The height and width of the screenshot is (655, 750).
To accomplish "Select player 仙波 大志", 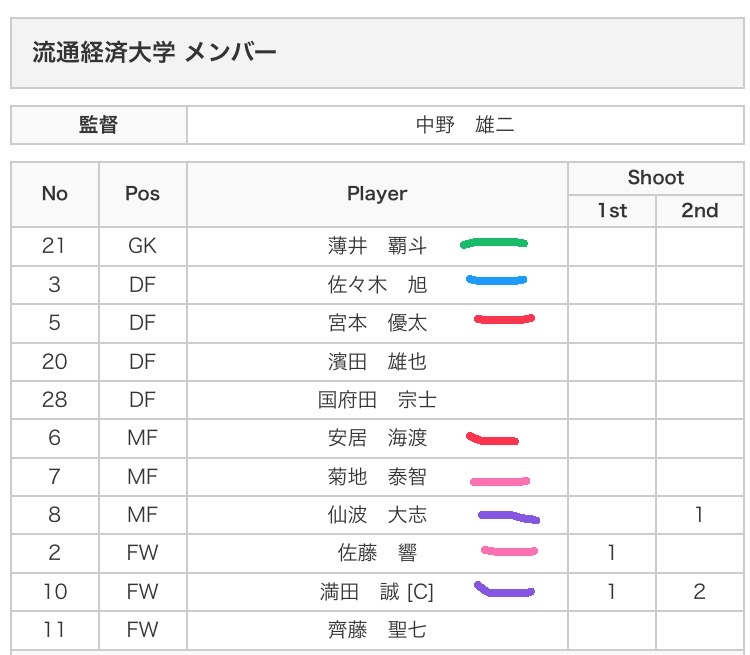I will tap(377, 515).
